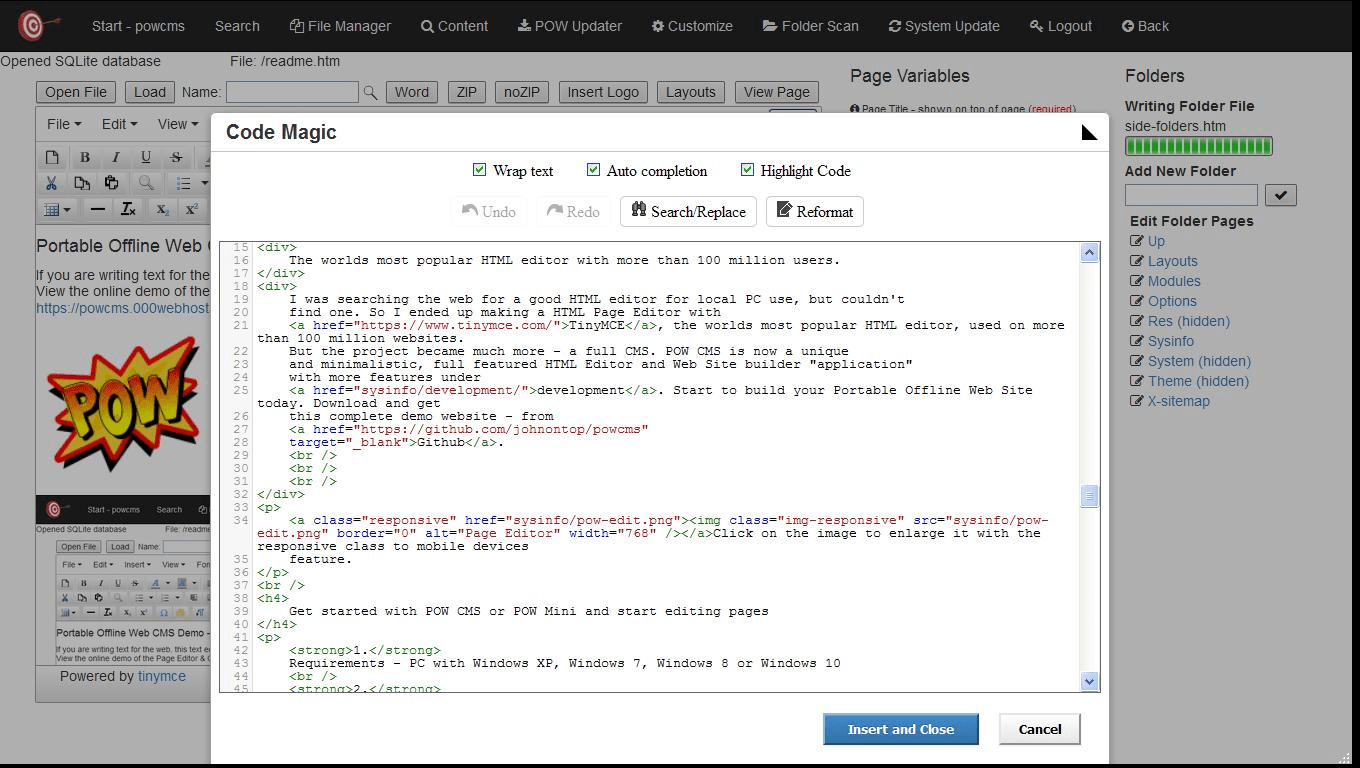Open POW Updater in top navigation
The image size is (1360, 768).
coord(569,26)
